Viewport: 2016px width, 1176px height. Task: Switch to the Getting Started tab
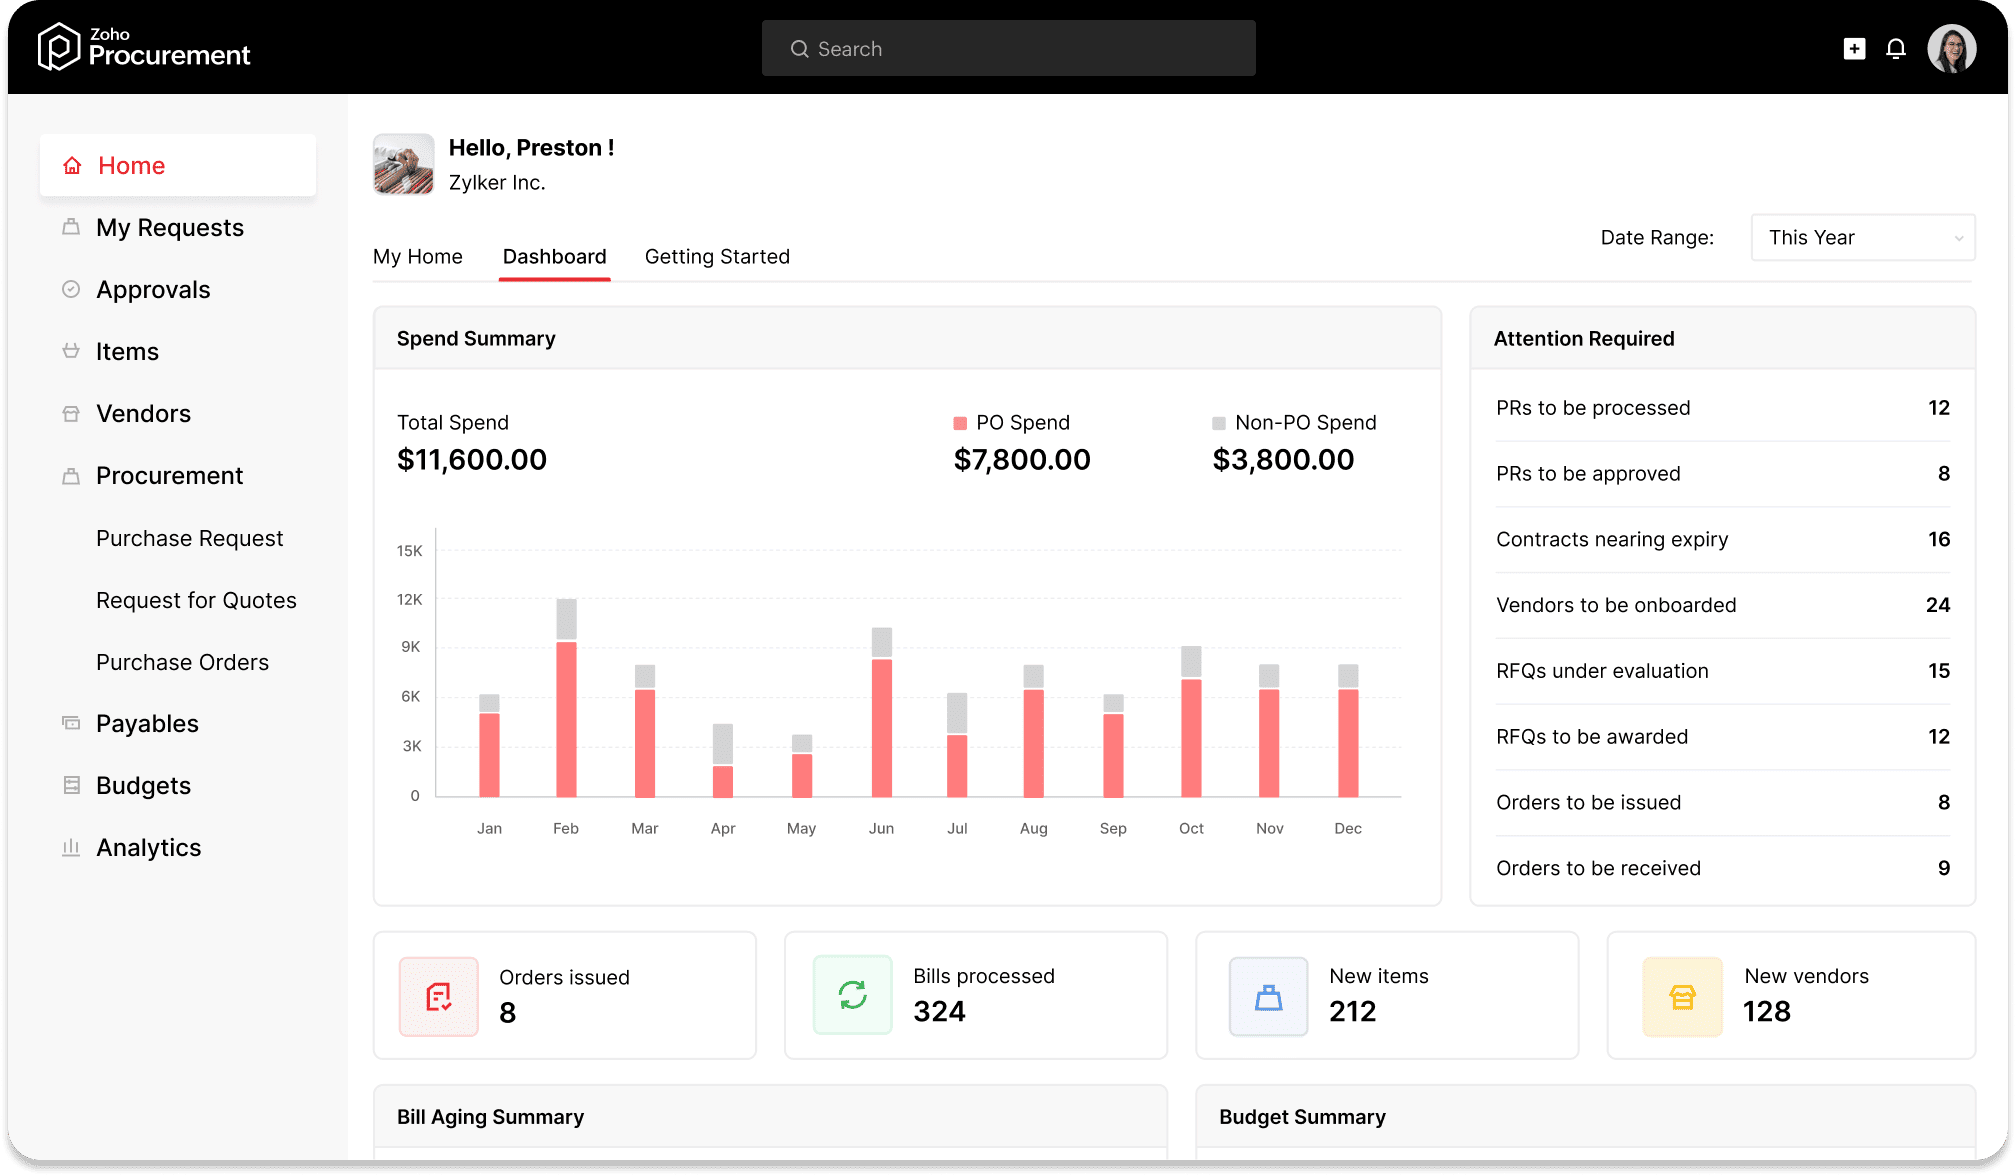pos(717,256)
